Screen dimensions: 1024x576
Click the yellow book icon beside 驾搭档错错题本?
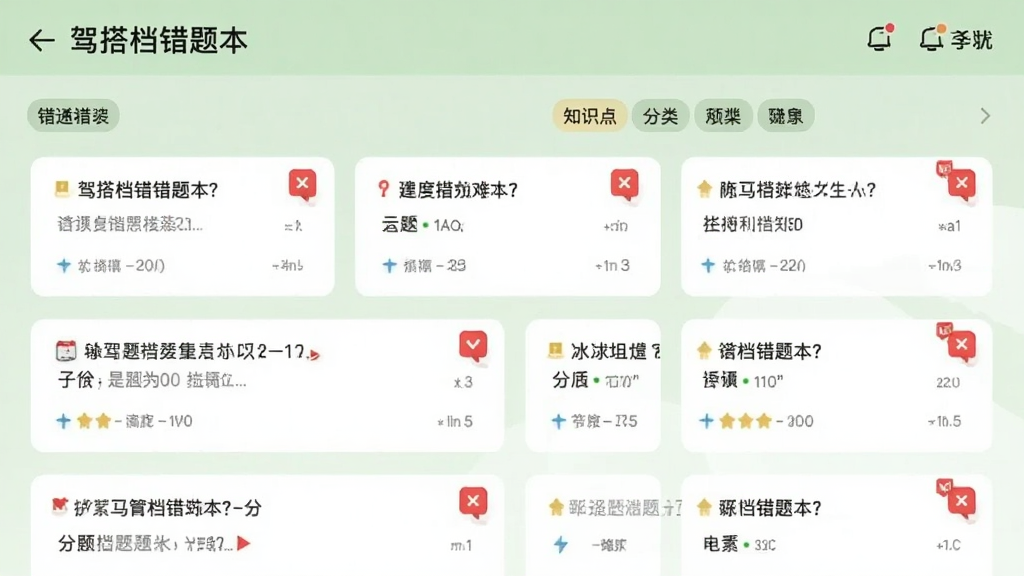coord(62,189)
